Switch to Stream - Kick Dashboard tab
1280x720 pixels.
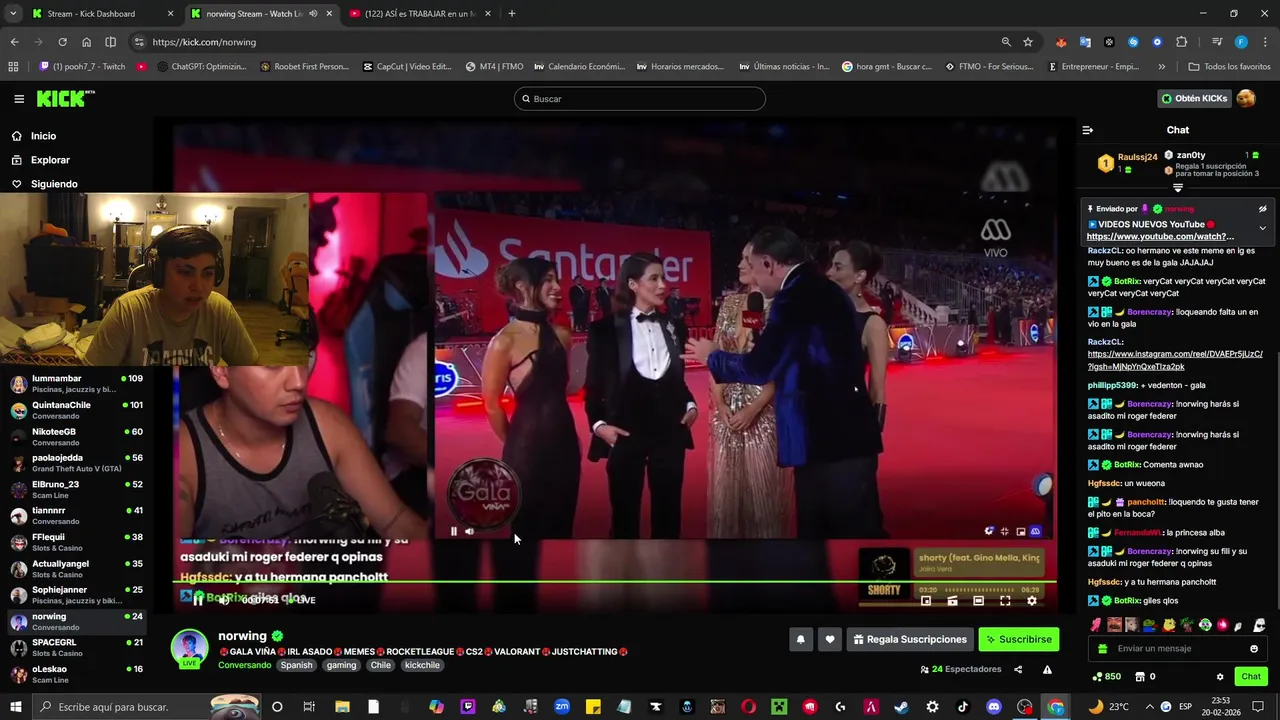[103, 14]
